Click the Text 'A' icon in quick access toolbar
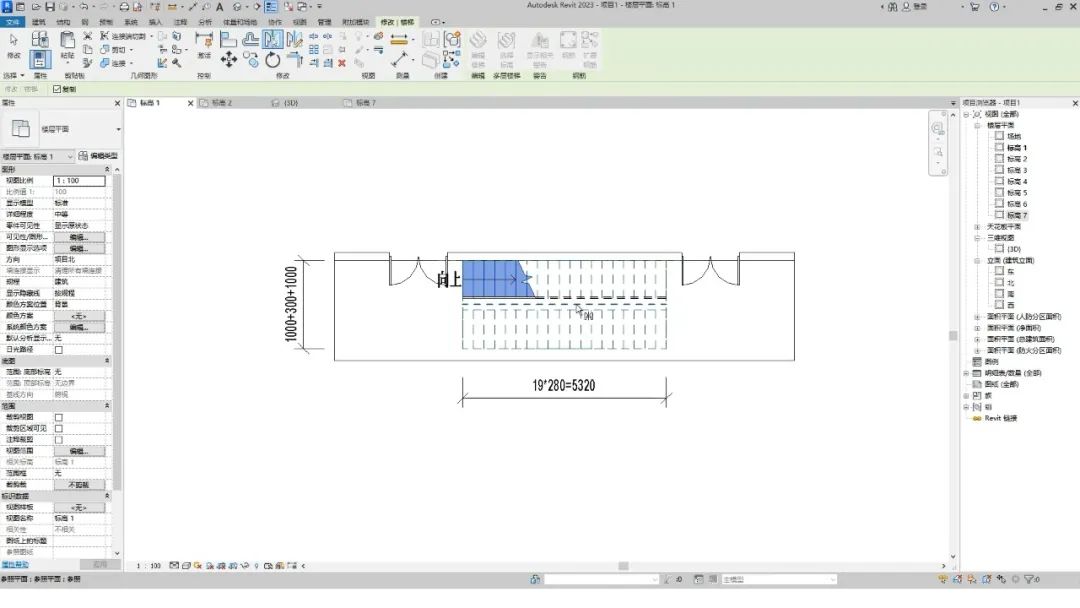This screenshot has width=1080, height=608. click(x=220, y=7)
